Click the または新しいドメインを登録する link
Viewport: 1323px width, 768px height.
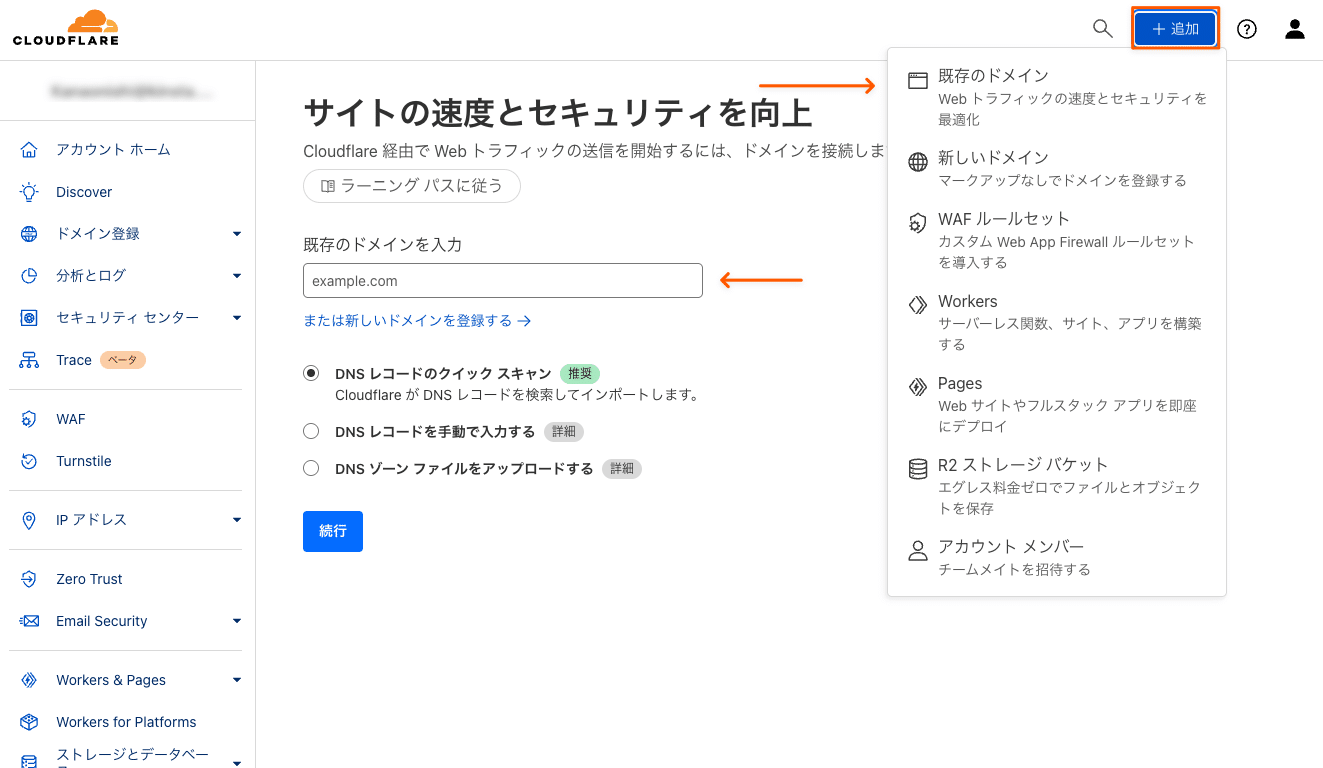416,321
